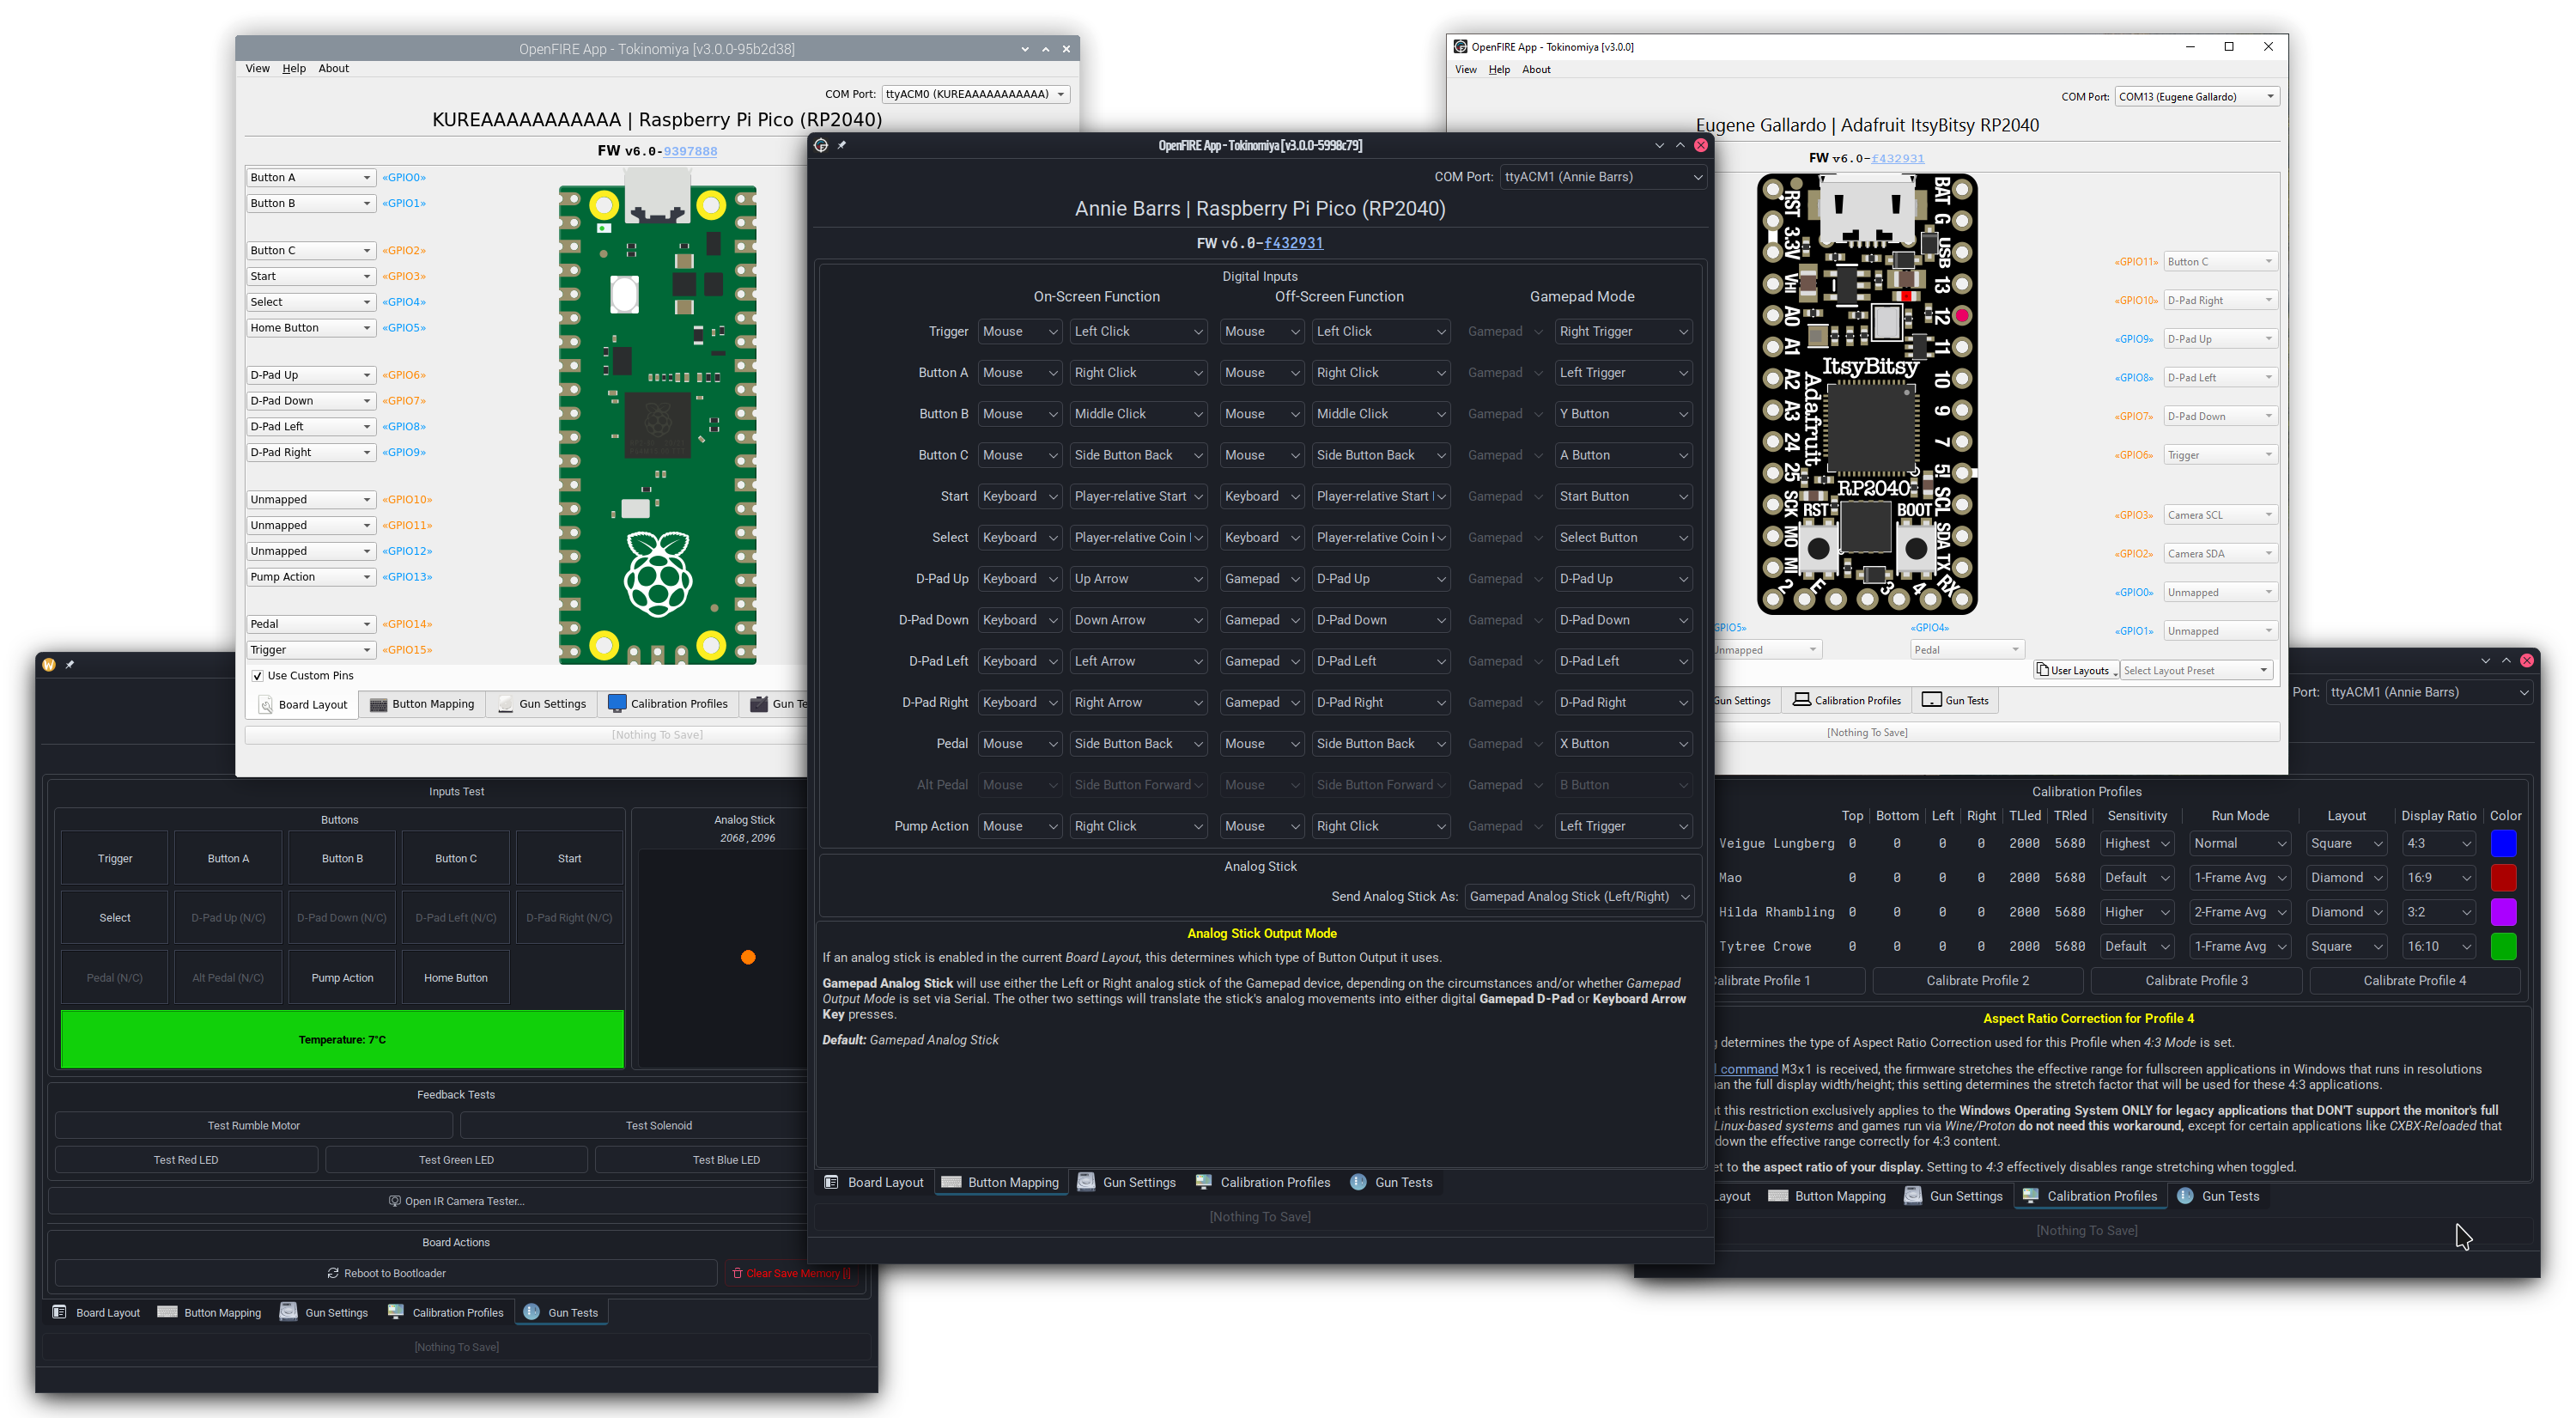Open the Help menu in KUREA window
The image size is (2576, 1418).
coord(293,68)
